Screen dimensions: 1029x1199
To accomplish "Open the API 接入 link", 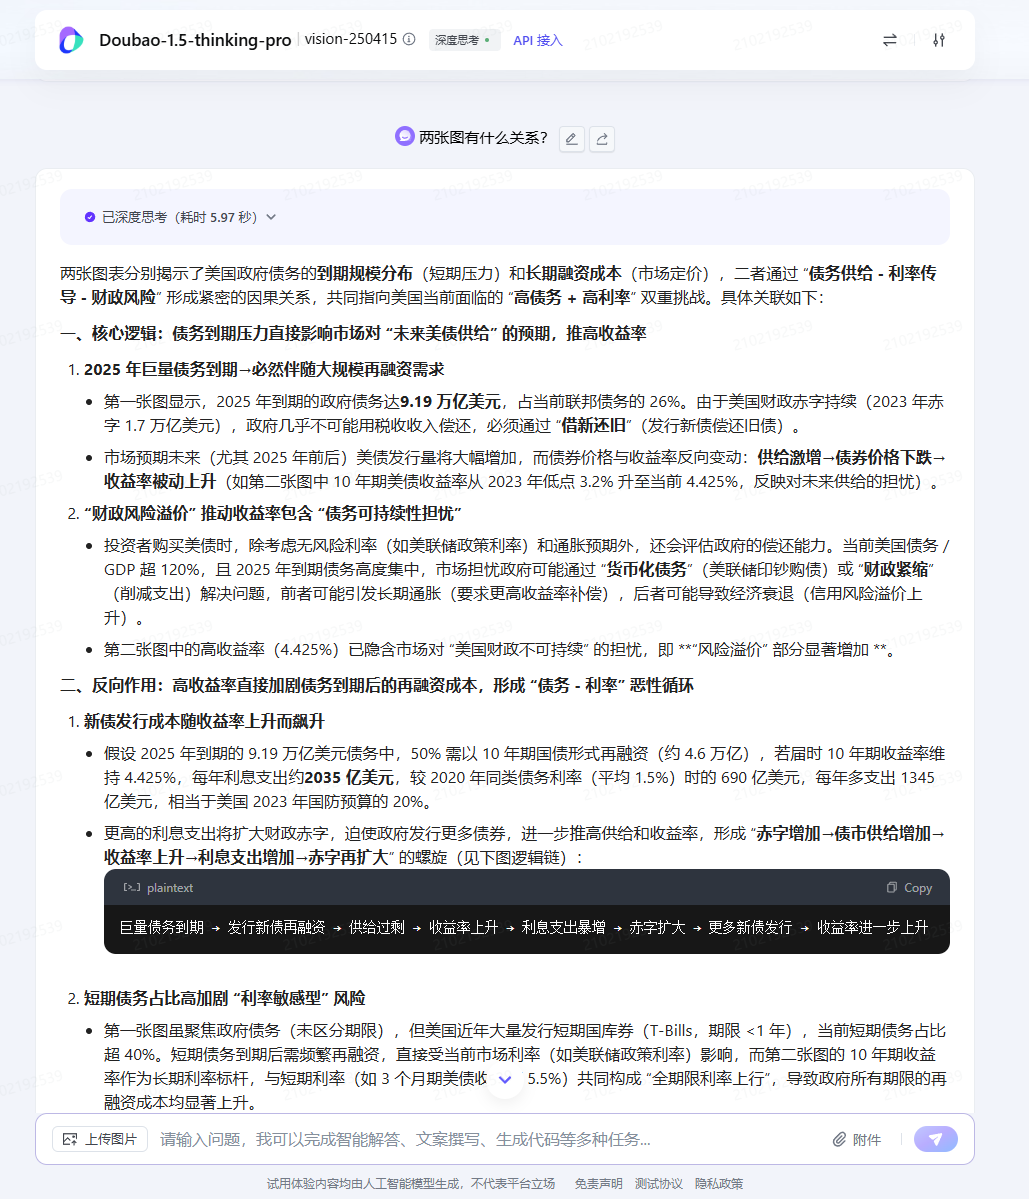I will pyautogui.click(x=537, y=41).
